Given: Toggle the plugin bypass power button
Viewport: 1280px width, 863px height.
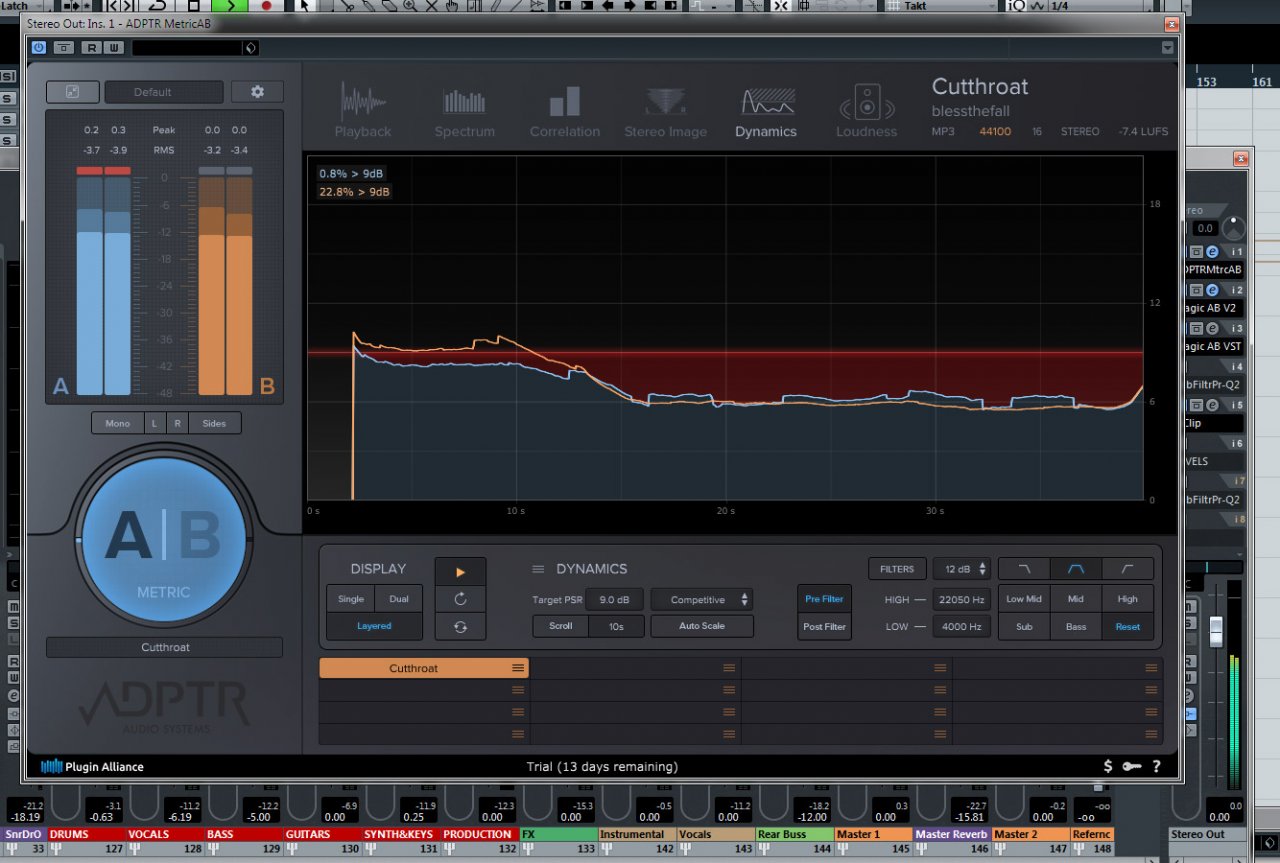Looking at the screenshot, I should pyautogui.click(x=39, y=47).
